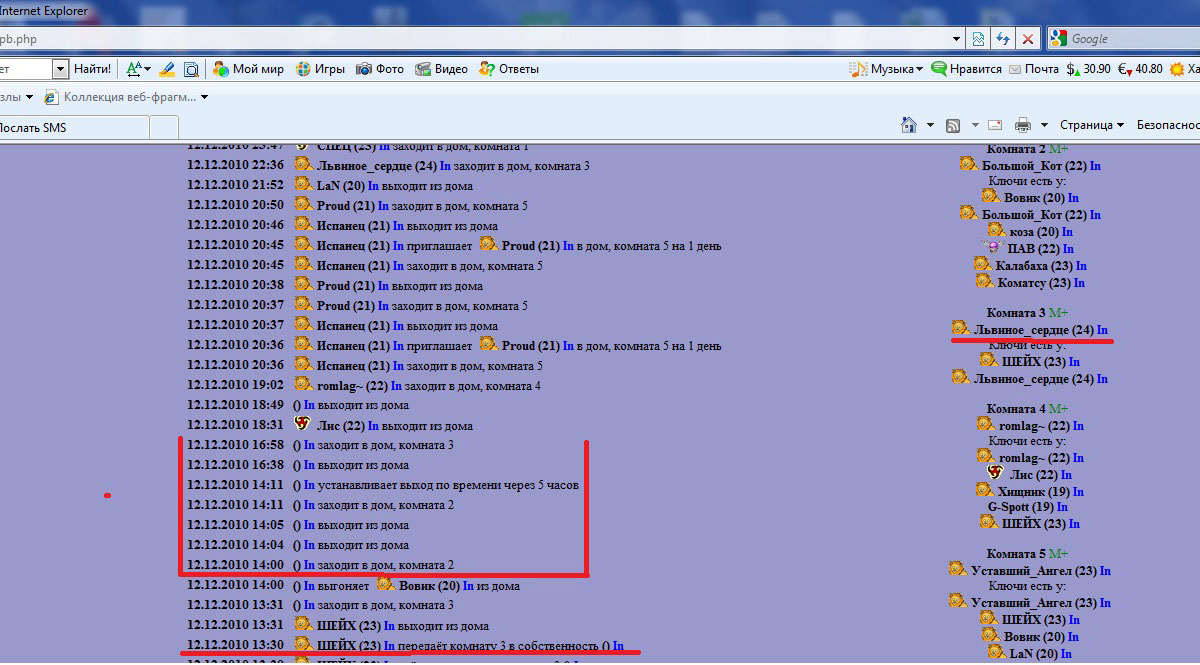Click the Refresh page icon

(x=1003, y=39)
